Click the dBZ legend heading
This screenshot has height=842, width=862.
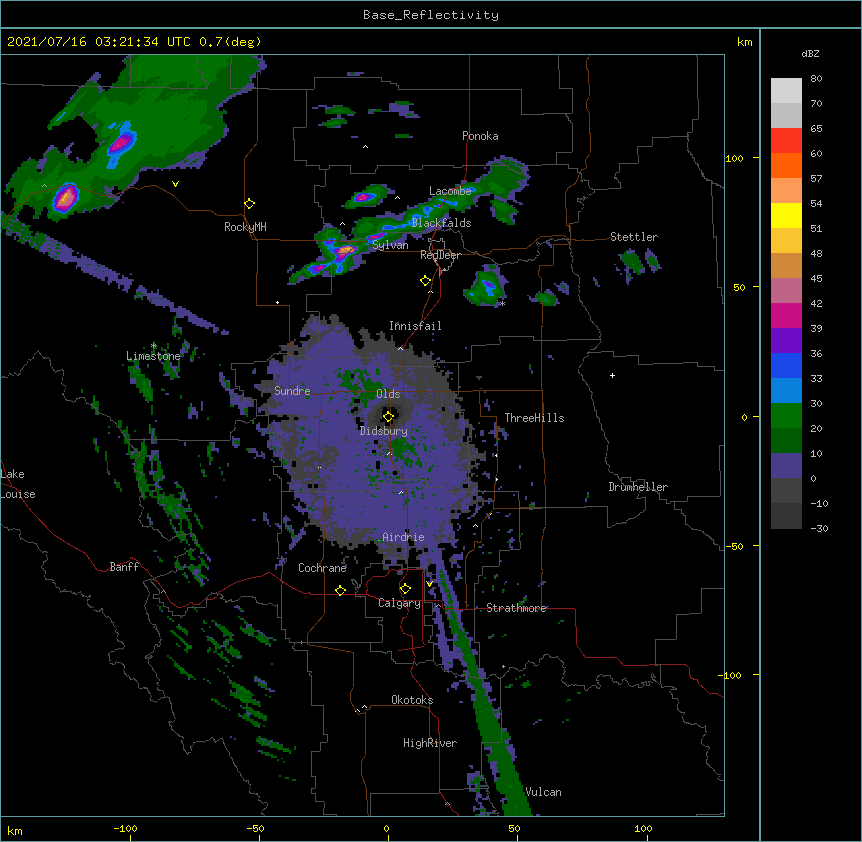click(810, 53)
